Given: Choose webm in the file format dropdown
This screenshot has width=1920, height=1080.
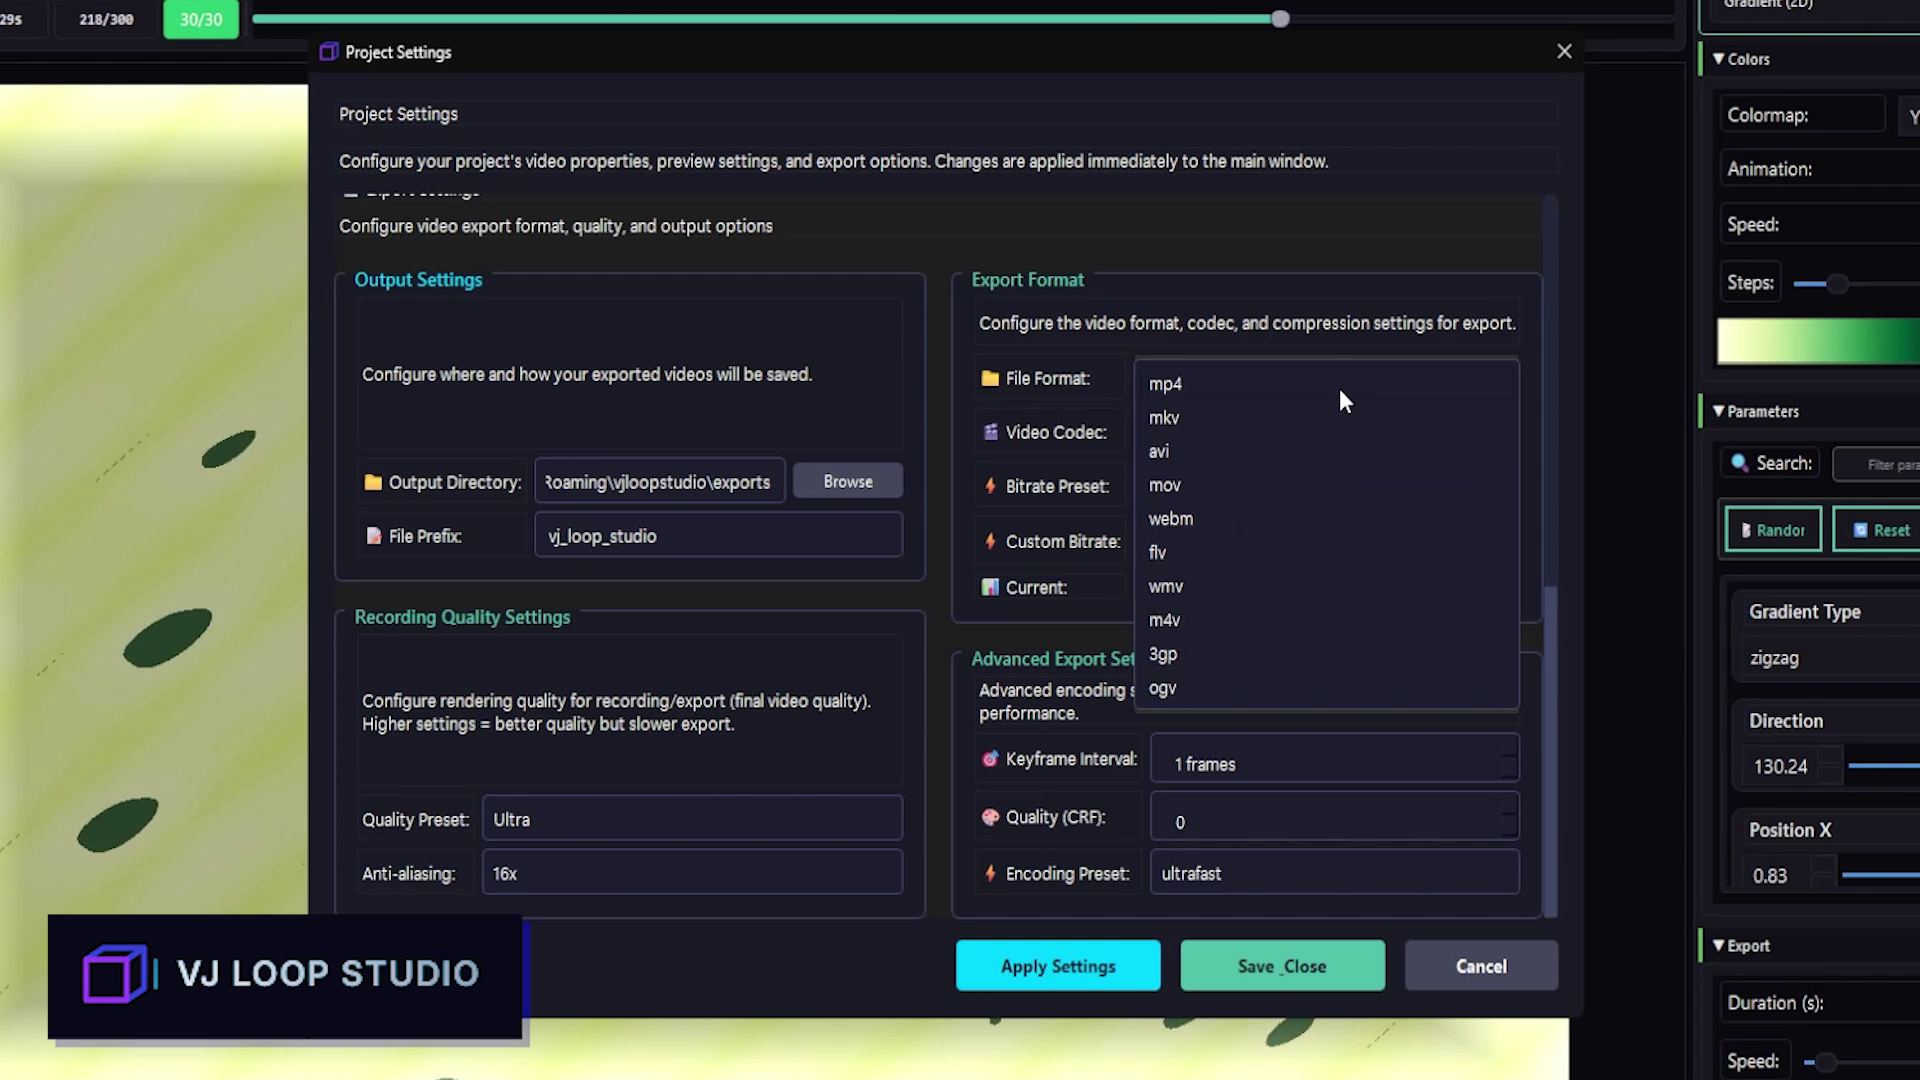Looking at the screenshot, I should (1170, 519).
